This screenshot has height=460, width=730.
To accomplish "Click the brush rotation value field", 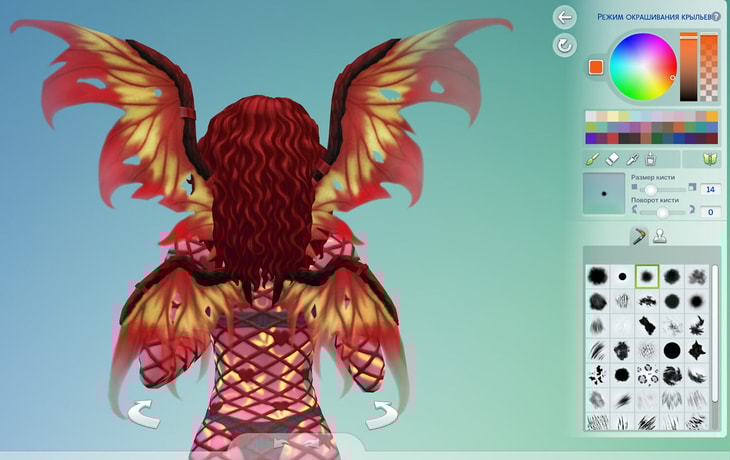I will (x=711, y=212).
